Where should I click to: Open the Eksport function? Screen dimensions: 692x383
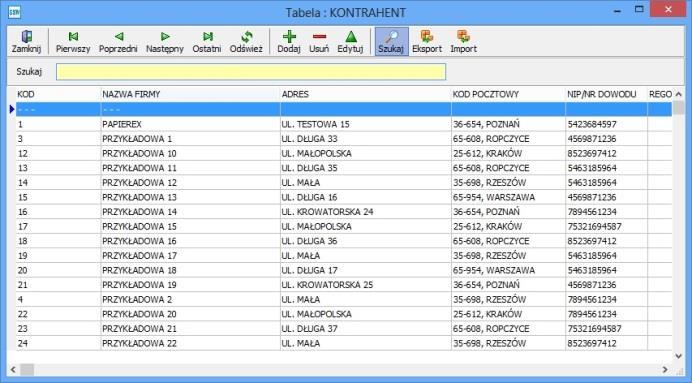[427, 42]
